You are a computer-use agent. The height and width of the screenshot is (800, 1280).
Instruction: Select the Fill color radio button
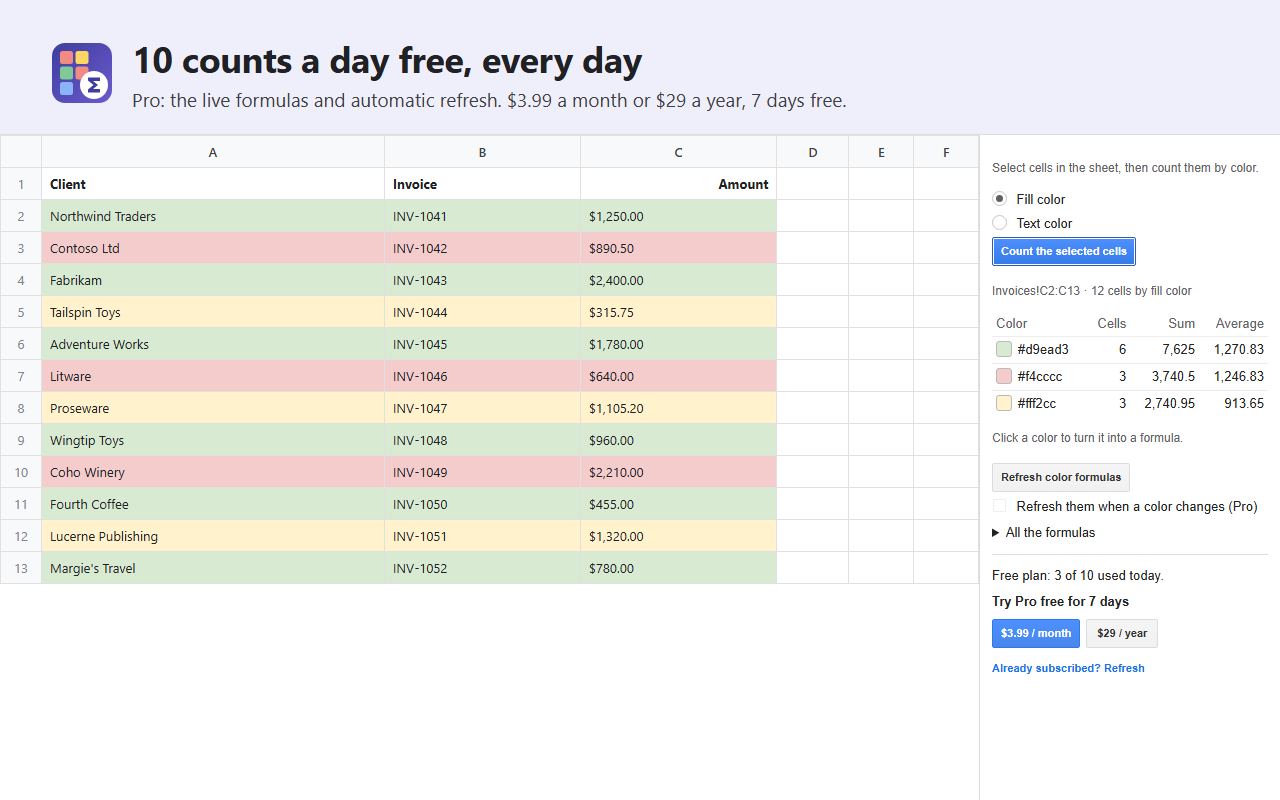[999, 199]
